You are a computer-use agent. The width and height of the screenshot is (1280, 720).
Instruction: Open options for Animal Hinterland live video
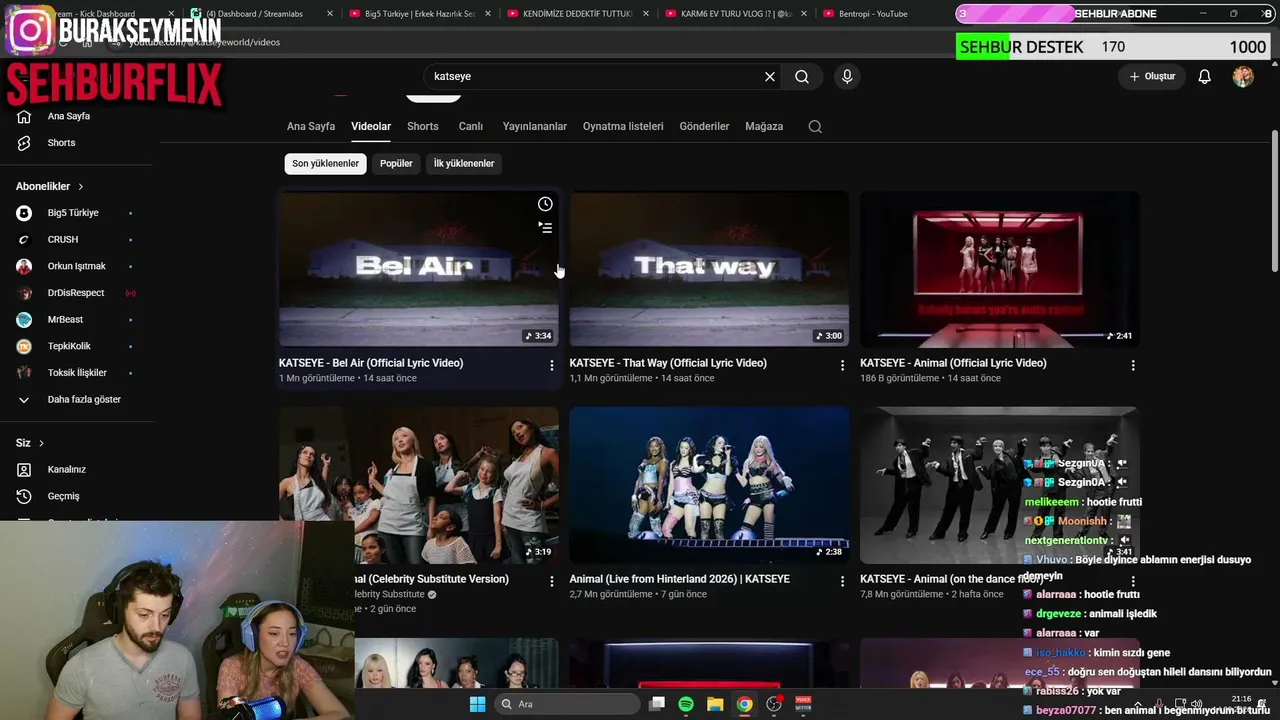coord(842,581)
